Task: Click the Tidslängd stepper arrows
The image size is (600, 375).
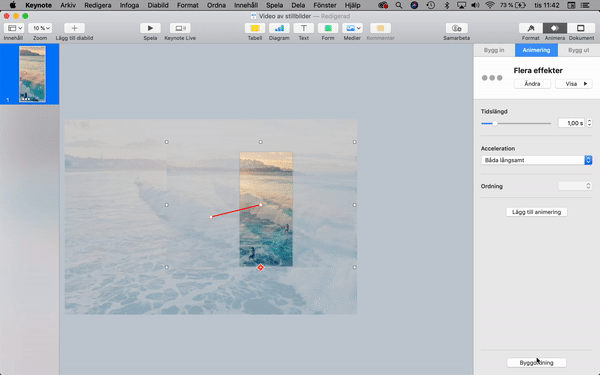Action: click(x=589, y=123)
